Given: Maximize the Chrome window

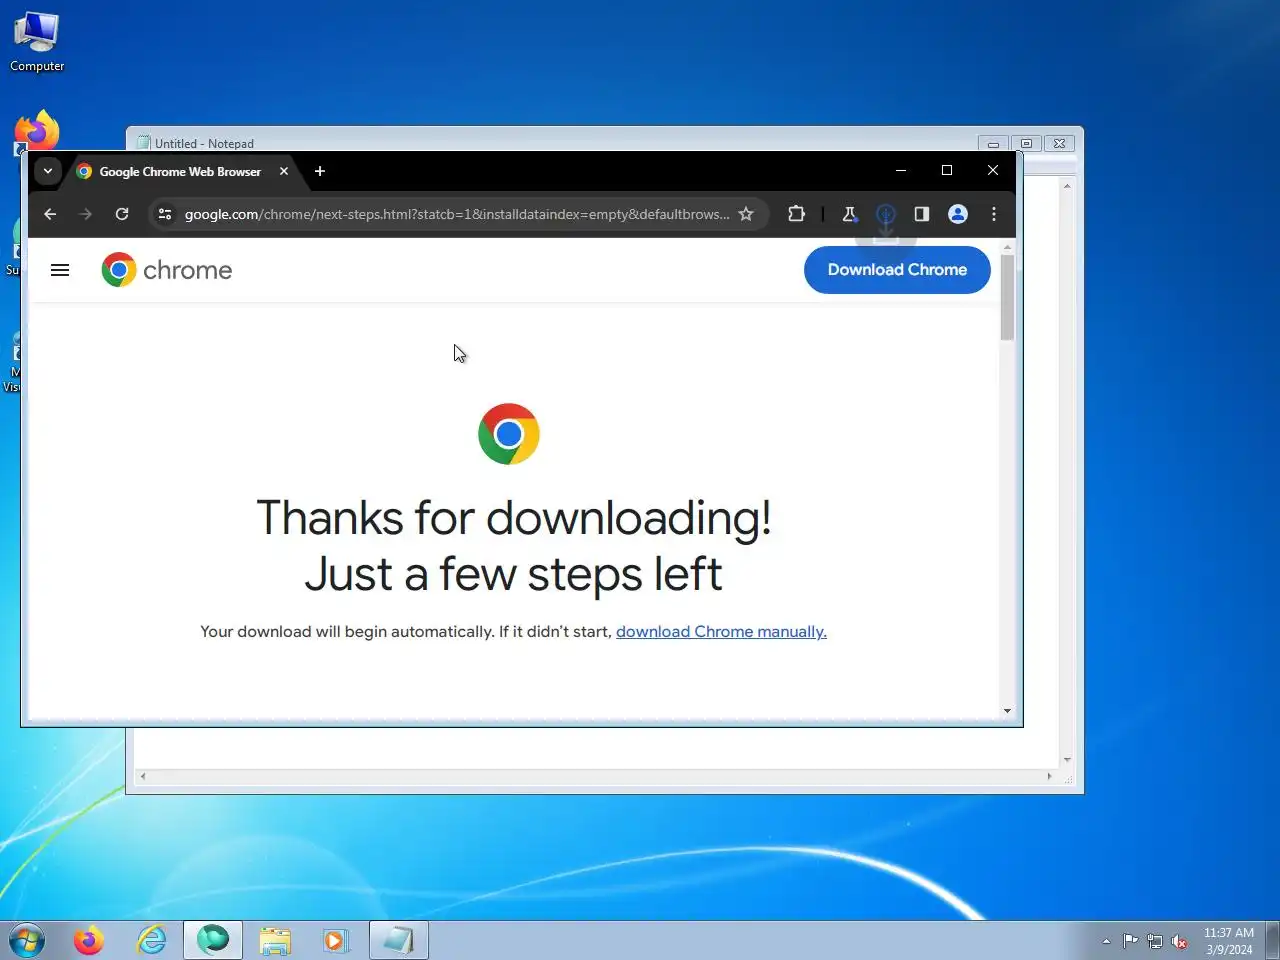Looking at the screenshot, I should point(947,171).
